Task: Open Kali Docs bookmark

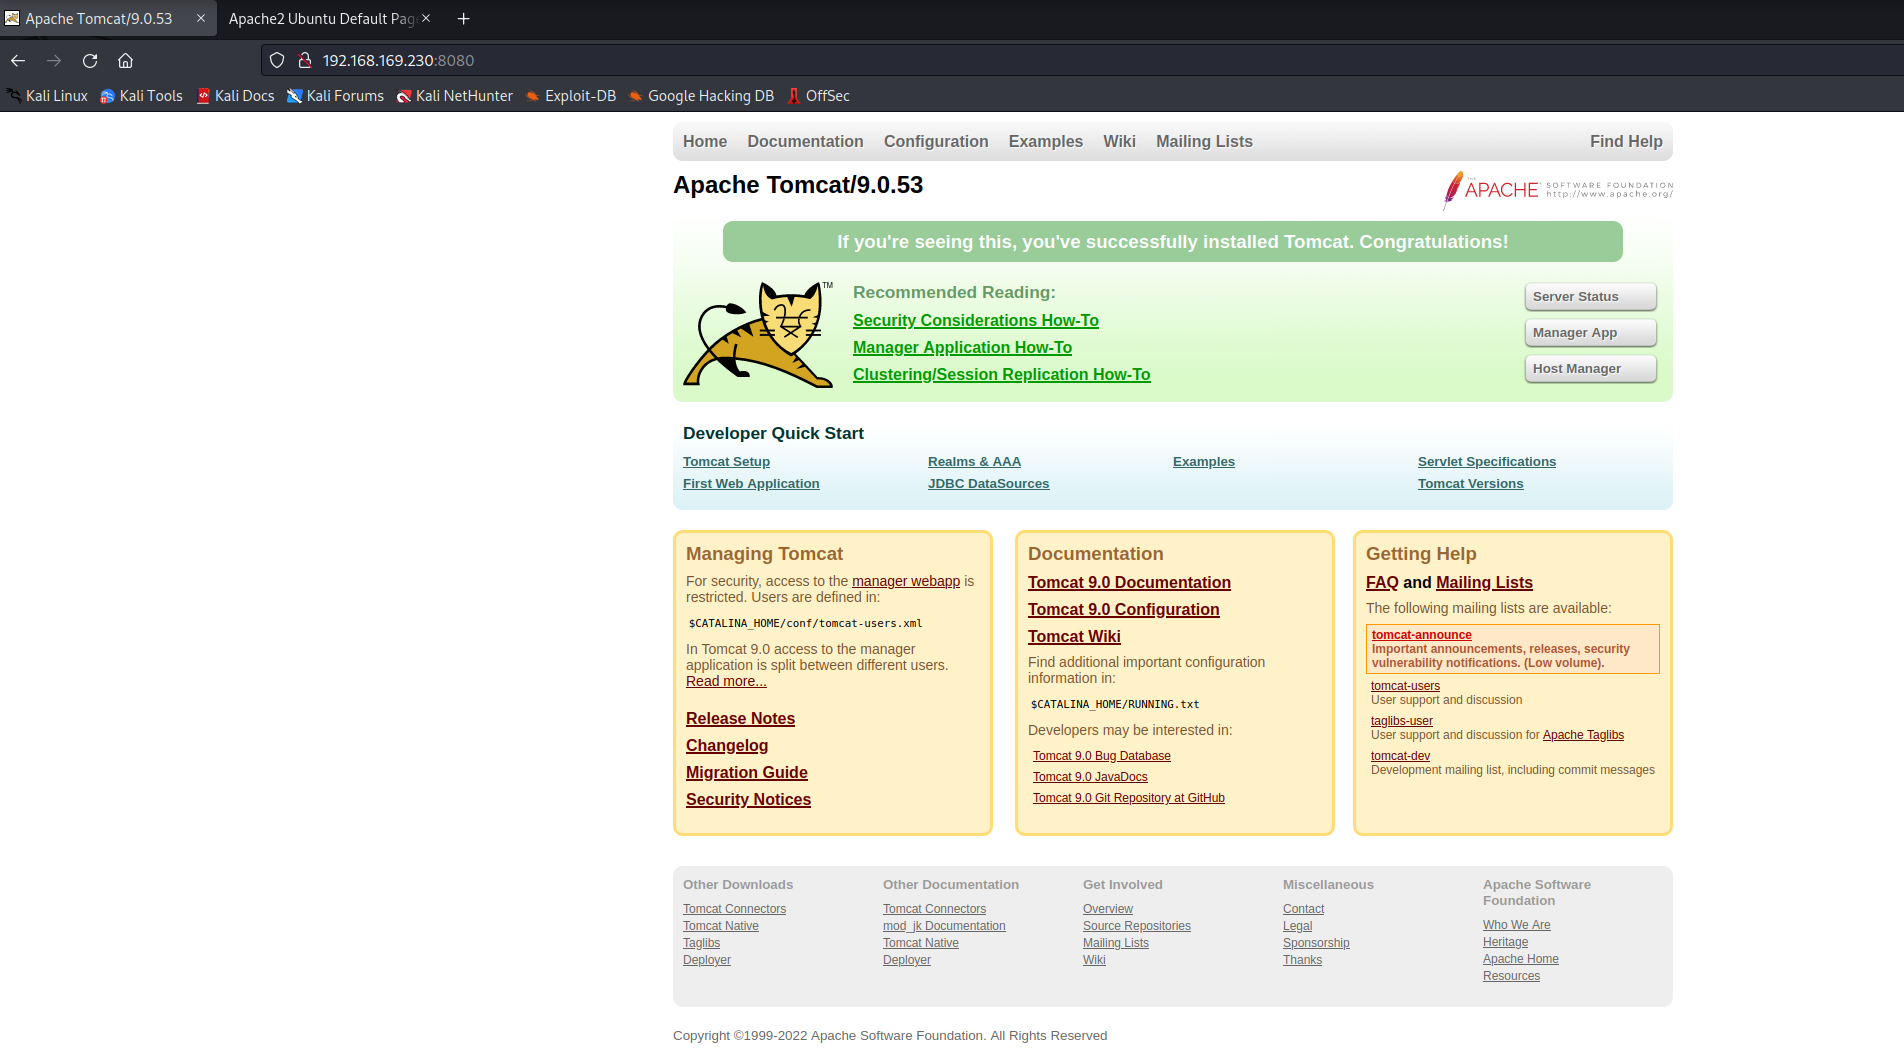Action: tap(235, 96)
